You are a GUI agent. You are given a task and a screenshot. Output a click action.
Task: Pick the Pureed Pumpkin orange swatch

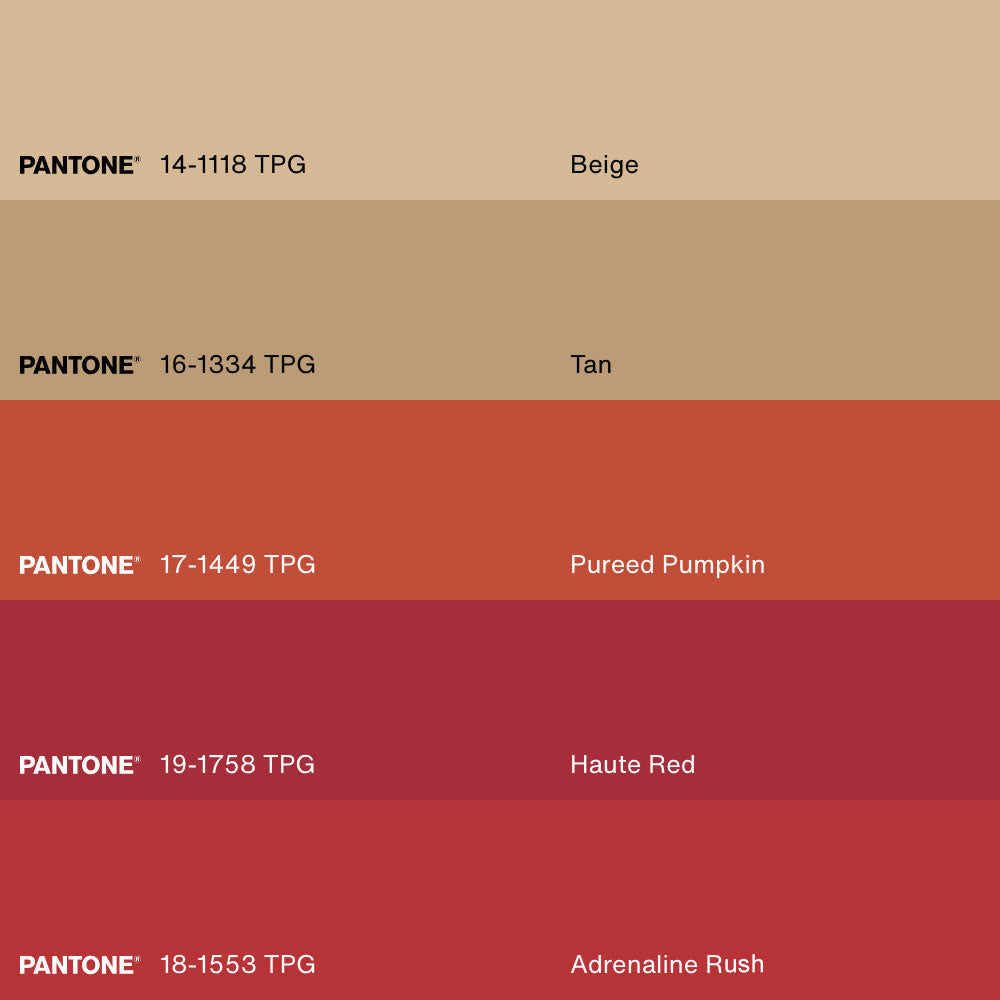tap(500, 480)
